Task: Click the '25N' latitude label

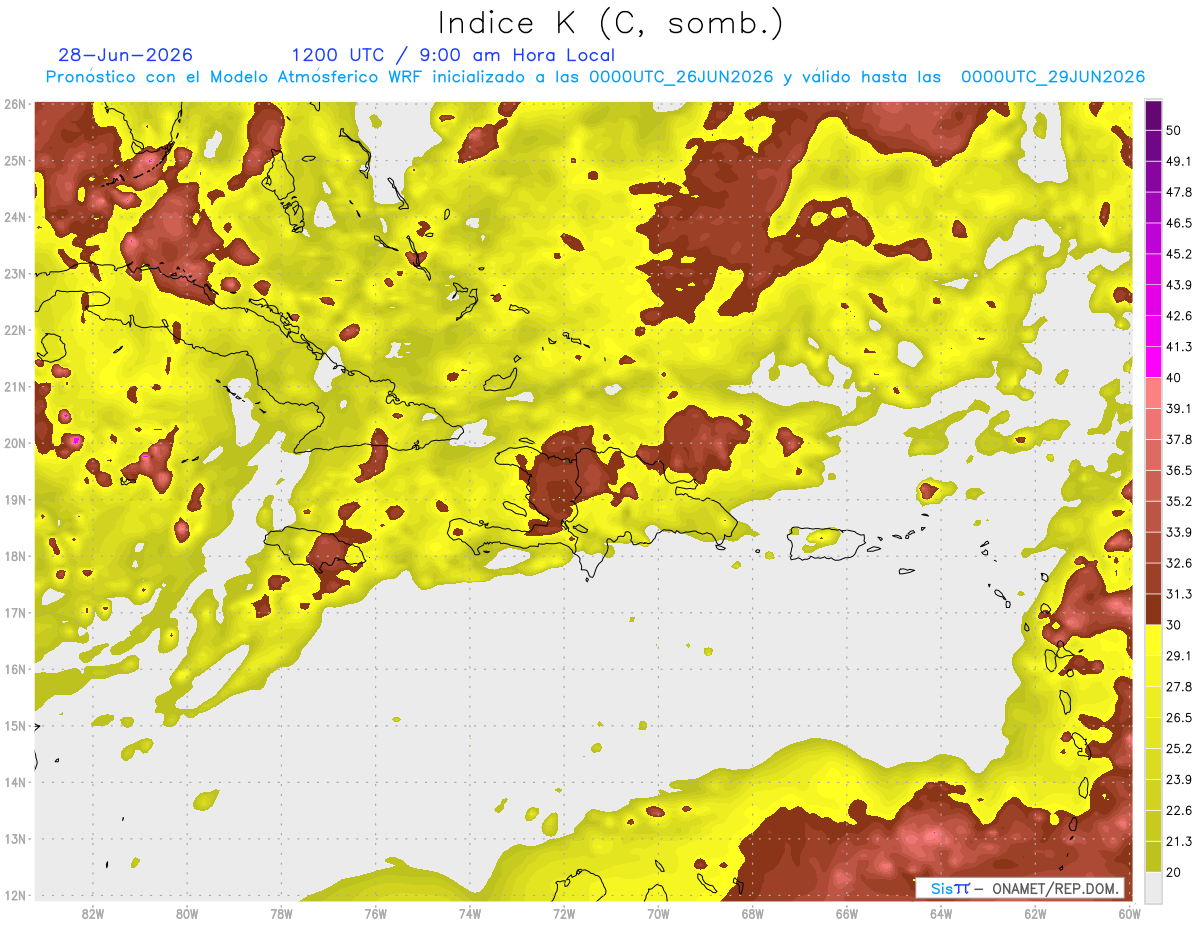Action: point(15,160)
